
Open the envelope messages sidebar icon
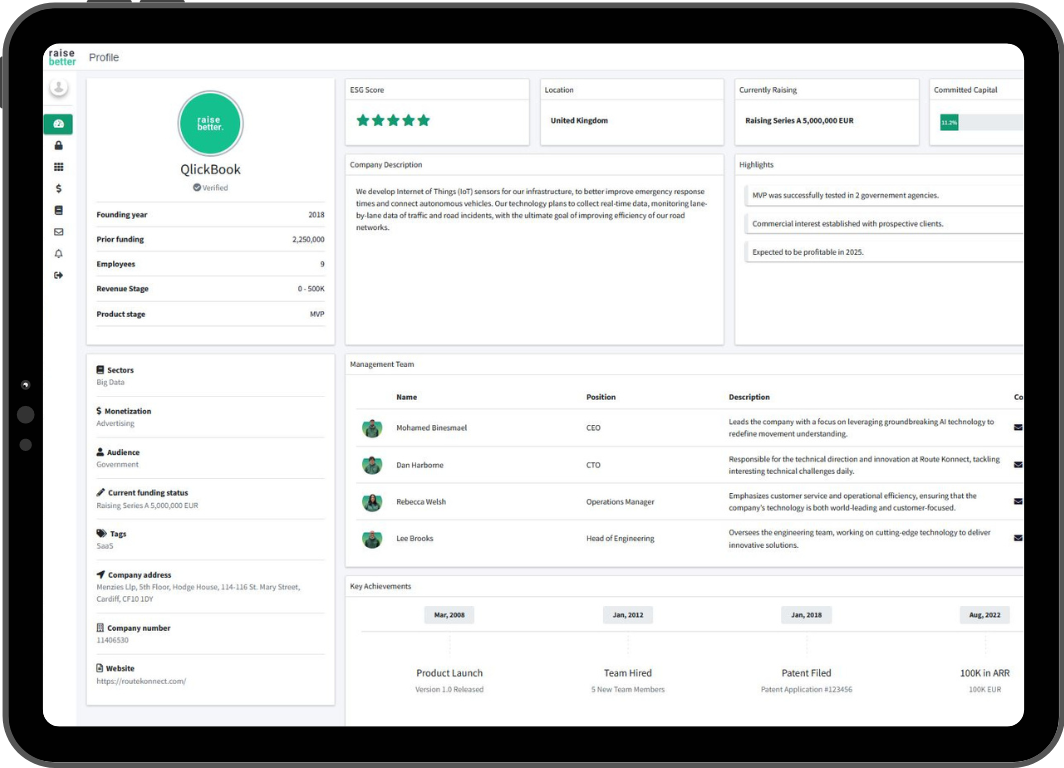58,232
